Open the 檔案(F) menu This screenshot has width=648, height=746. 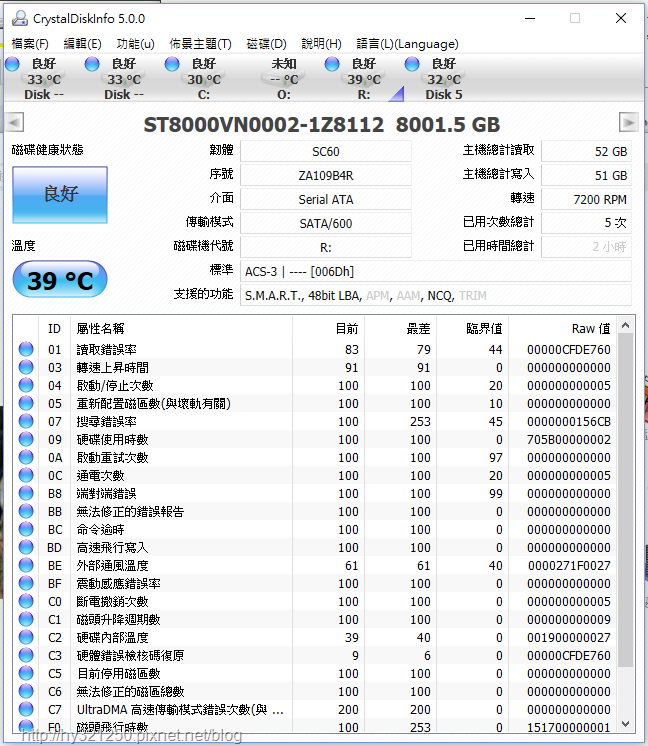[30, 44]
